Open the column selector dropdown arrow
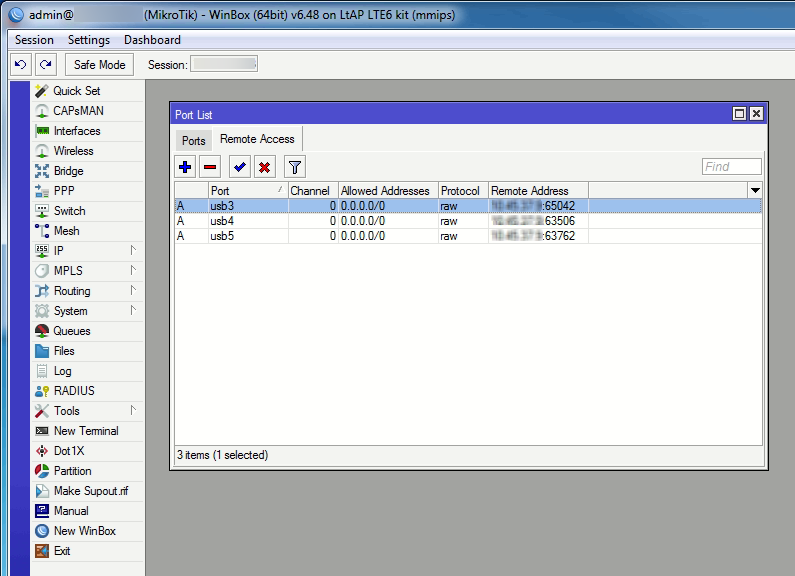Screen dimensions: 795x576 tap(755, 191)
